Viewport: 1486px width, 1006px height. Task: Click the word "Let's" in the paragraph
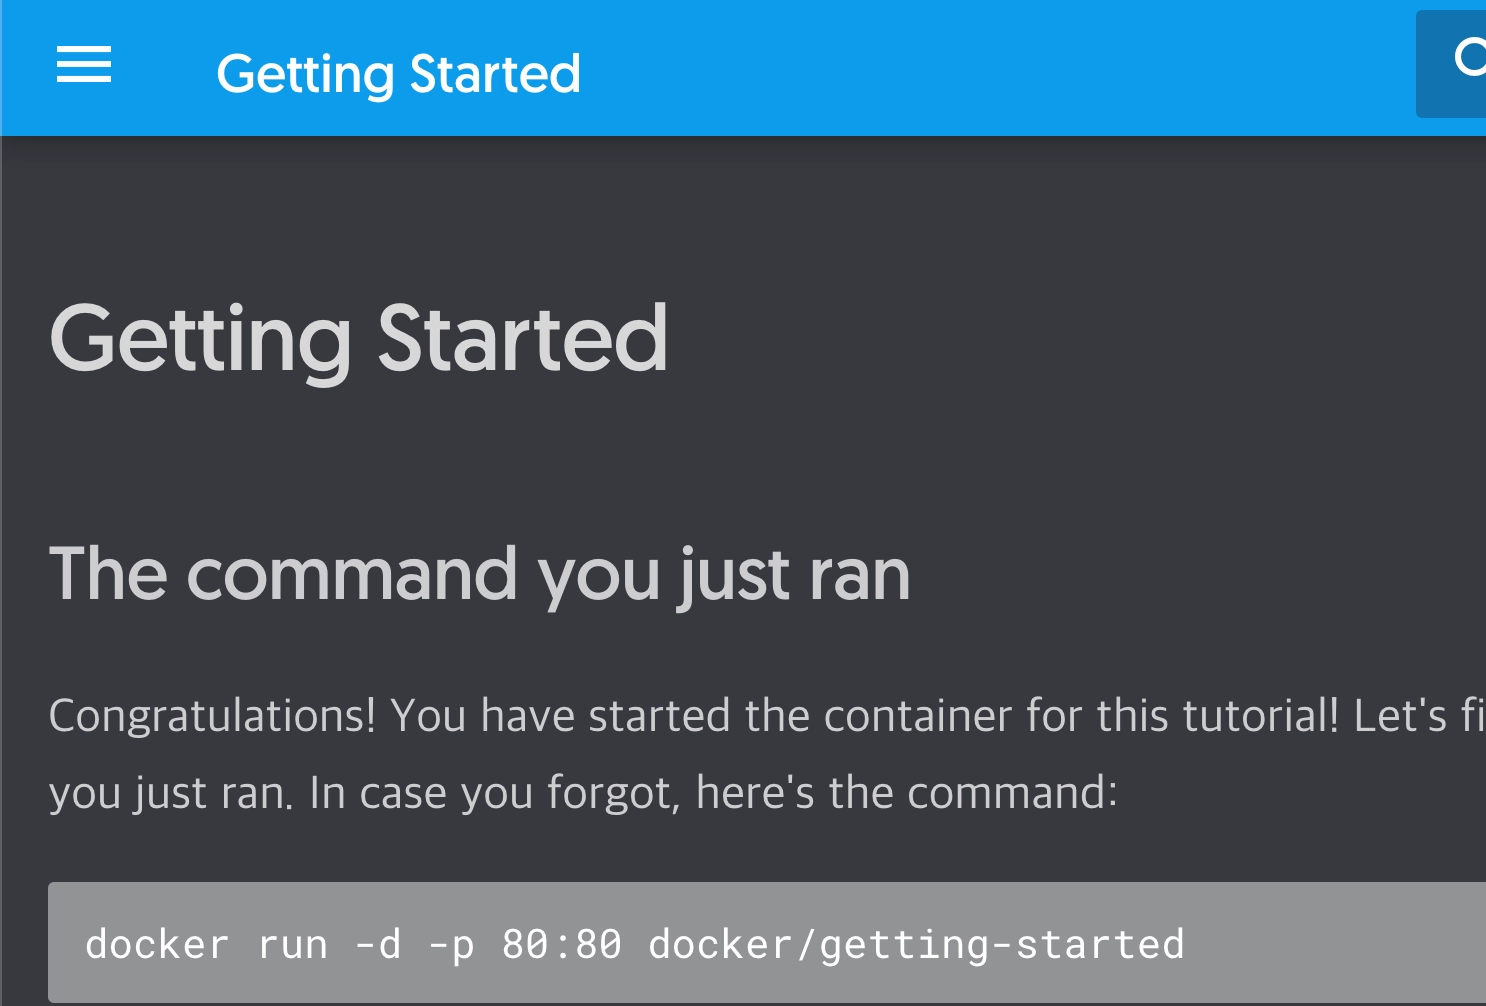coord(1400,716)
